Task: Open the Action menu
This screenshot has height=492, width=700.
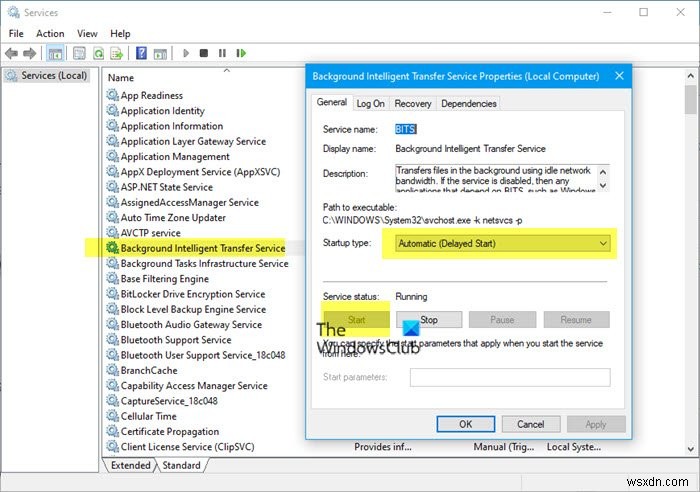Action: click(x=50, y=33)
